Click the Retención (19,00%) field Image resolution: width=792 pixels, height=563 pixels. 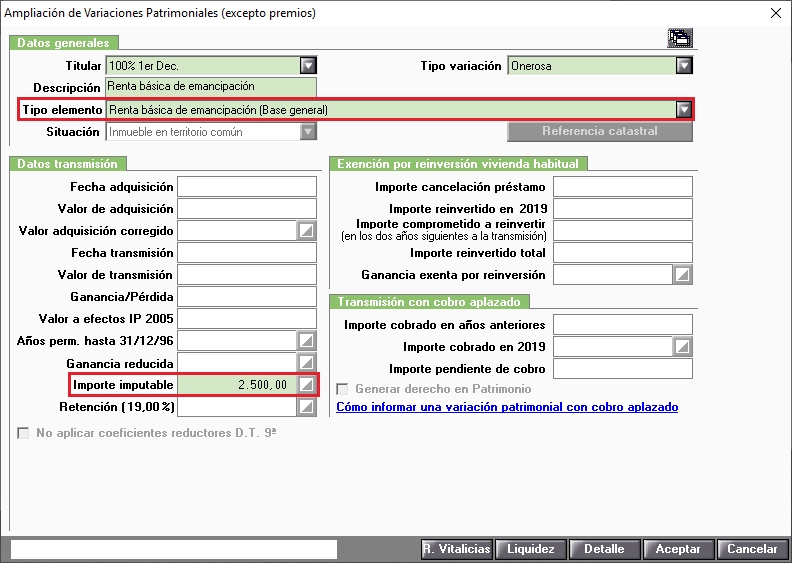tap(237, 406)
